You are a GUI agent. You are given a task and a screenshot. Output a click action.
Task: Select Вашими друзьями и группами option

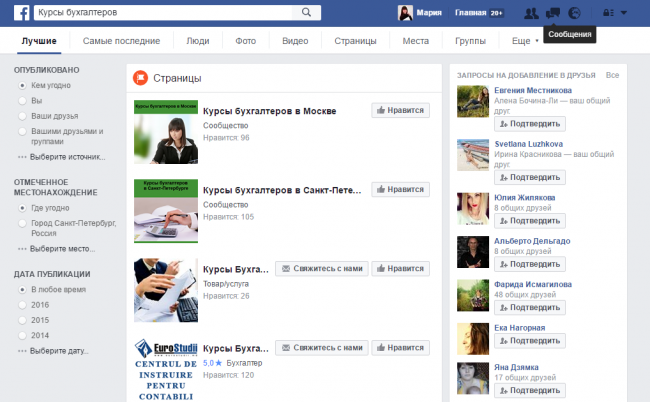pyautogui.click(x=23, y=131)
